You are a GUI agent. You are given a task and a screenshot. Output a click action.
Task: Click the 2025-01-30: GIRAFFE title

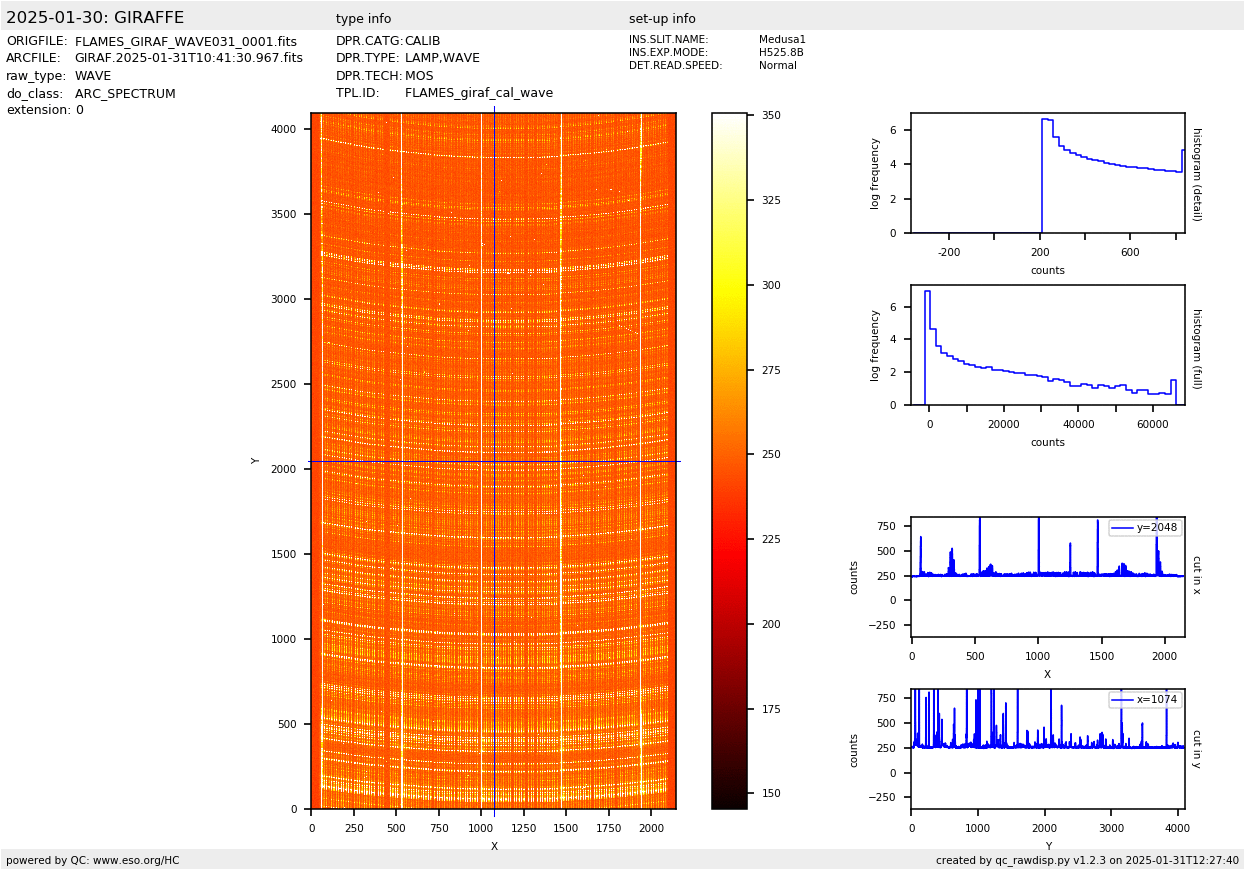point(95,18)
